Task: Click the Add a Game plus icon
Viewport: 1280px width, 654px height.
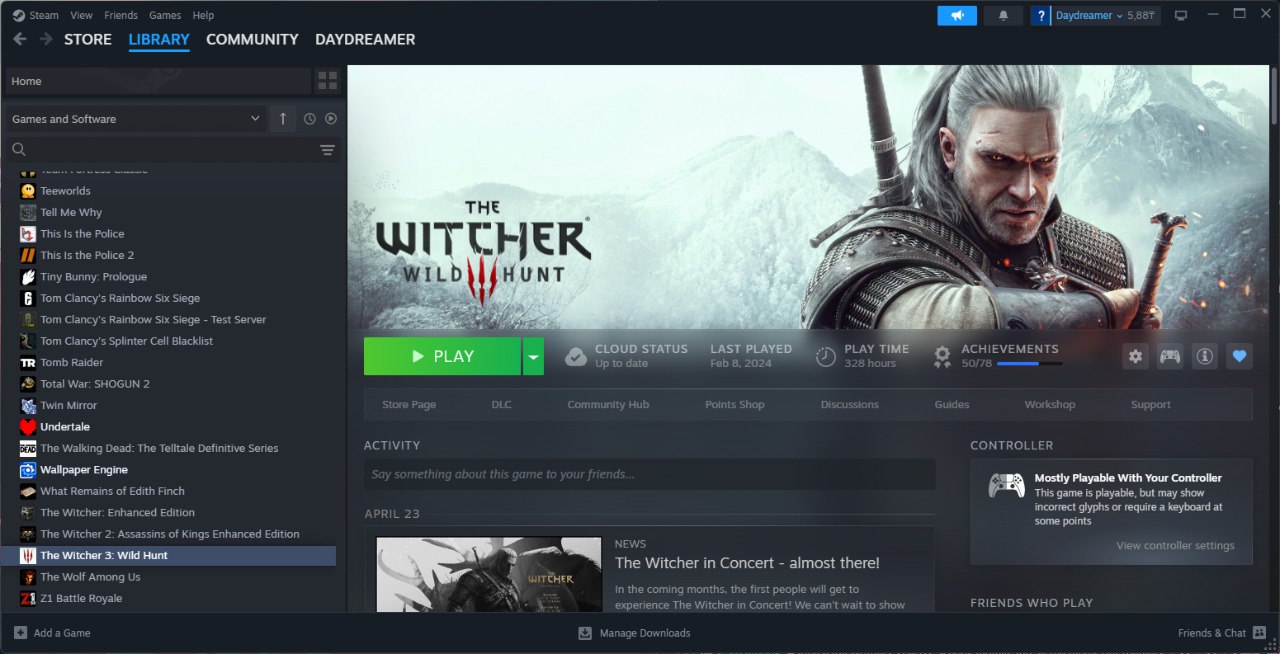Action: click(x=21, y=633)
